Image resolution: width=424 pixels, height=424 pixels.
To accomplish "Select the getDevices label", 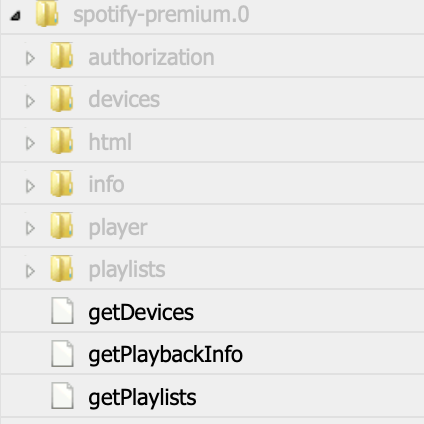I will (141, 313).
